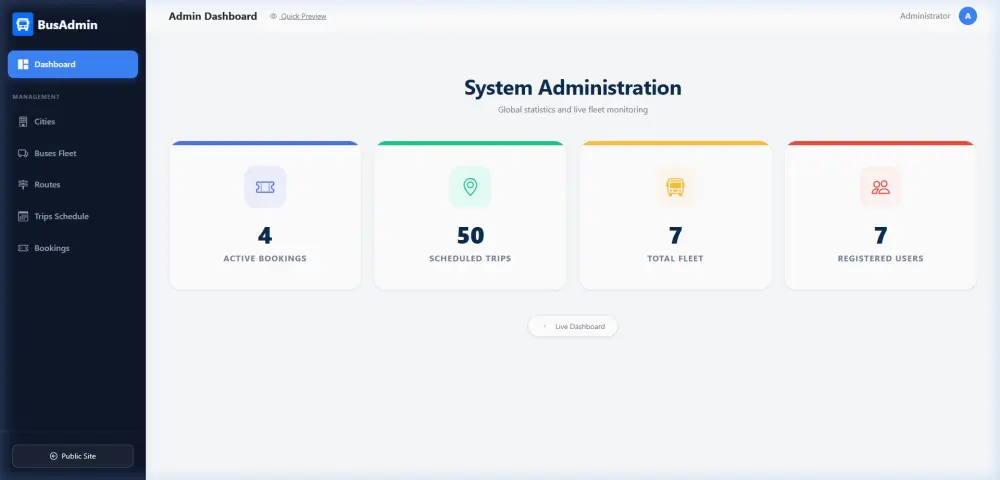Viewport: 1000px width, 480px height.
Task: Click the Global statistics subtitle text
Action: pyautogui.click(x=573, y=110)
